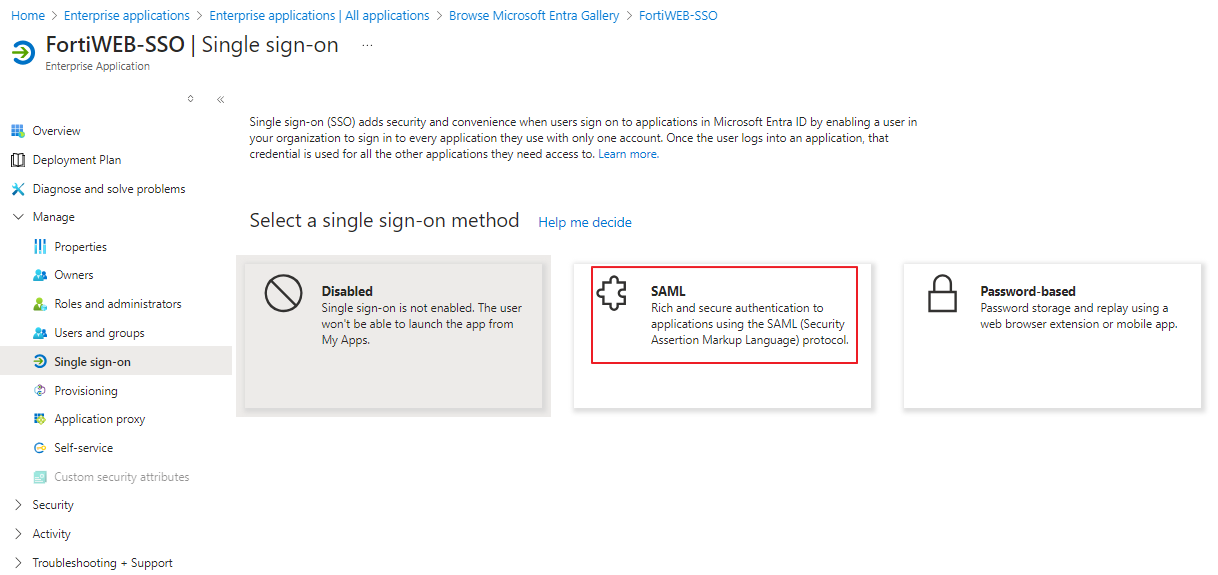1218x575 pixels.
Task: Open the Learn more link
Action: (x=628, y=154)
